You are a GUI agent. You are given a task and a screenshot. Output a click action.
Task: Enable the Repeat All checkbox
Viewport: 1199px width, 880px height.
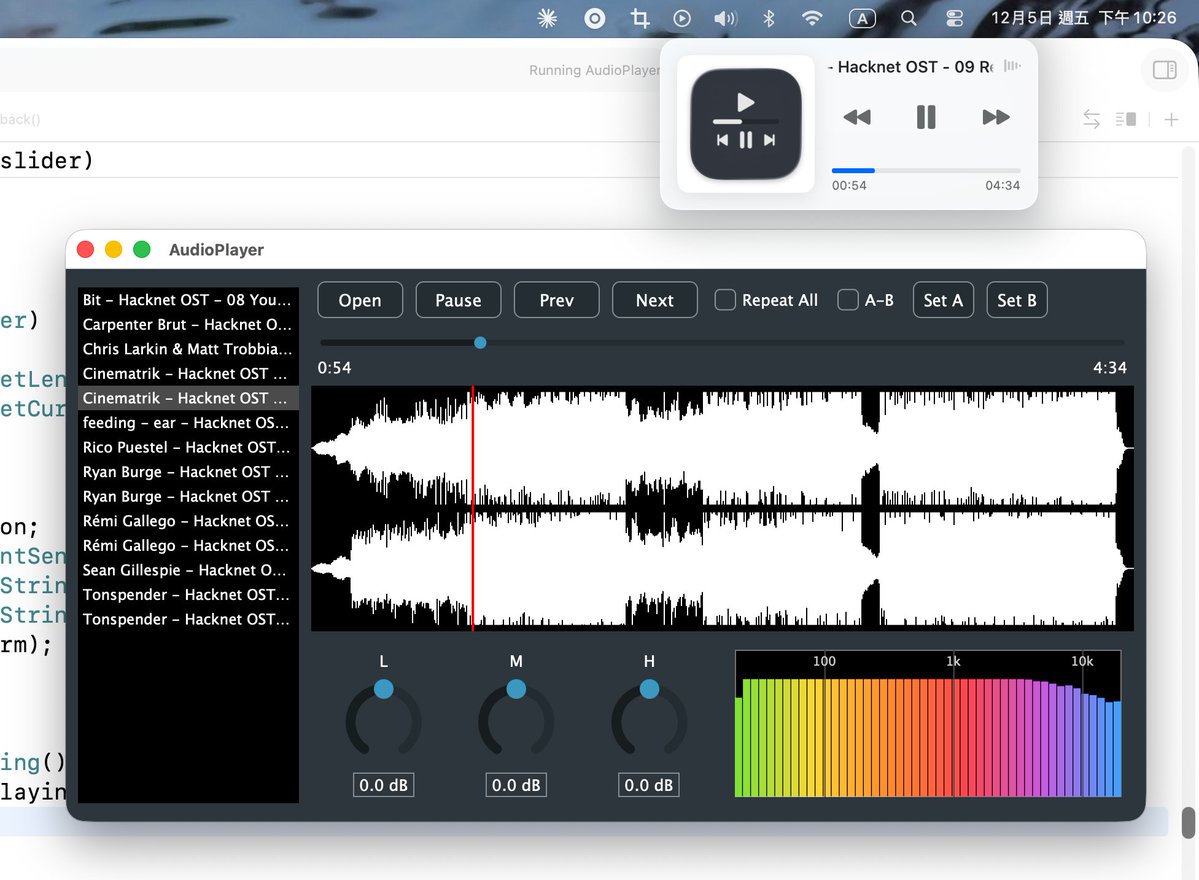[x=725, y=300]
